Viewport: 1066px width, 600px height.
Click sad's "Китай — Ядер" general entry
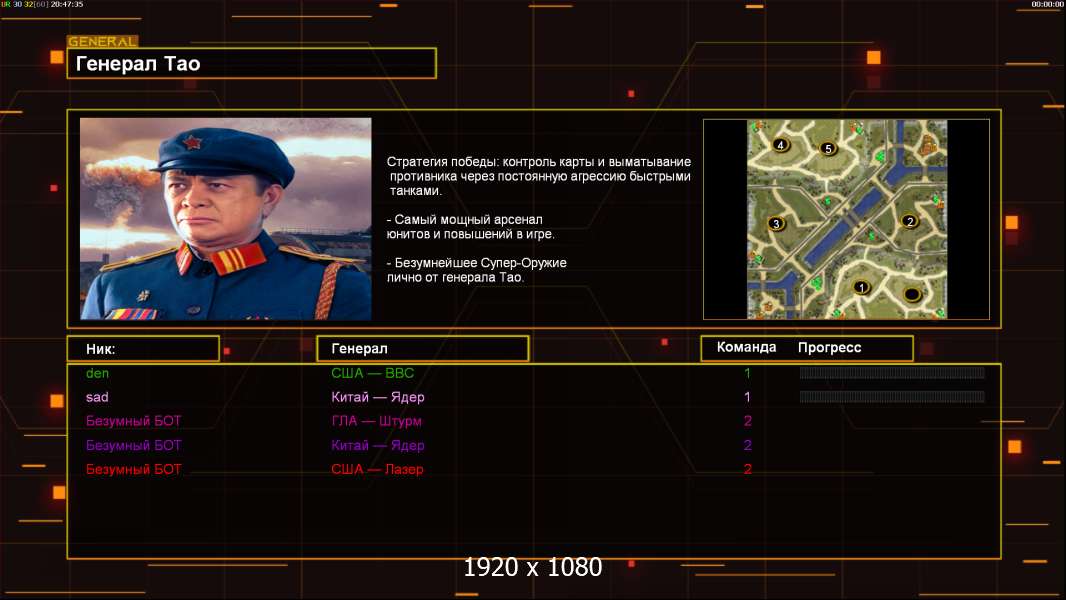pyautogui.click(x=378, y=397)
